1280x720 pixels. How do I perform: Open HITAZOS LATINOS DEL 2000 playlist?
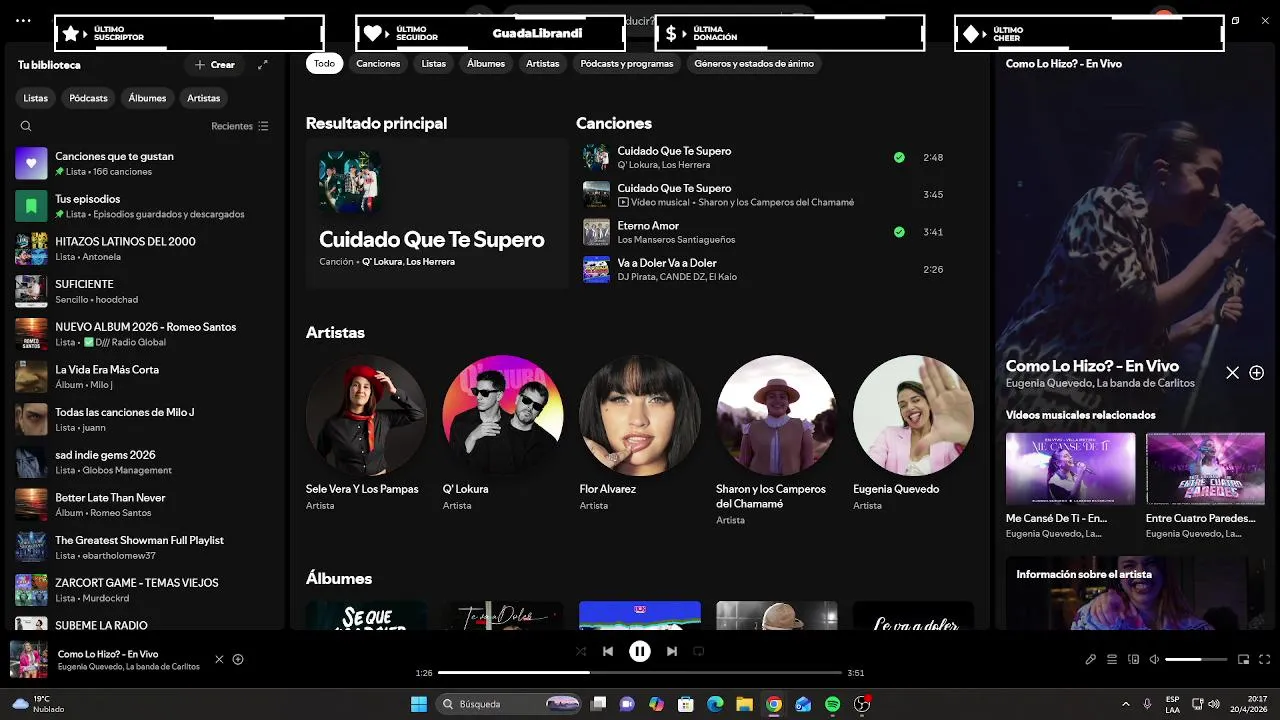(x=145, y=248)
